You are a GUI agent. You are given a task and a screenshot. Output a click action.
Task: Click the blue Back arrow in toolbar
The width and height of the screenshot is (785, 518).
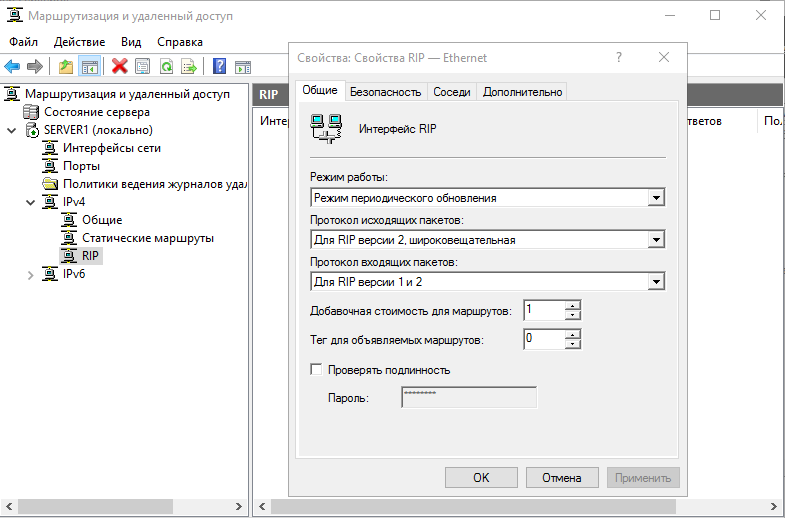pyautogui.click(x=12, y=66)
